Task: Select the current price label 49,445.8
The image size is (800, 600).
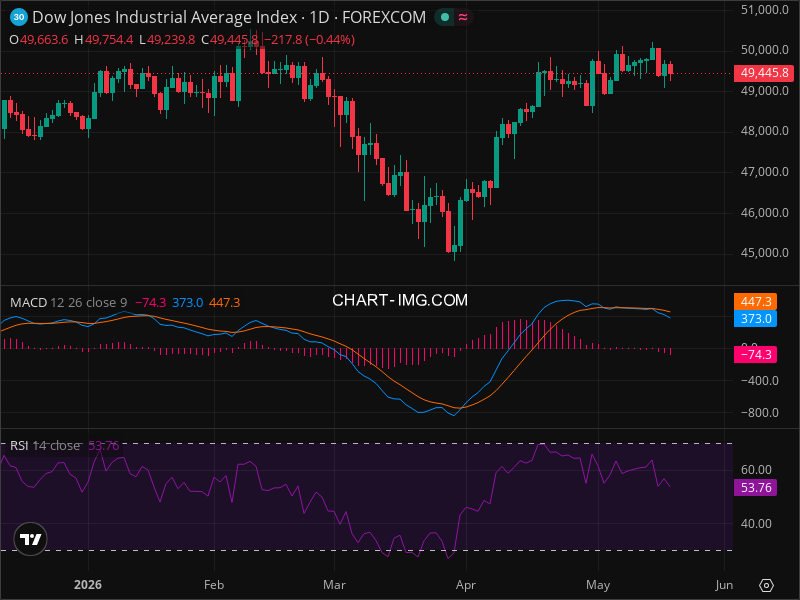Action: (x=764, y=73)
